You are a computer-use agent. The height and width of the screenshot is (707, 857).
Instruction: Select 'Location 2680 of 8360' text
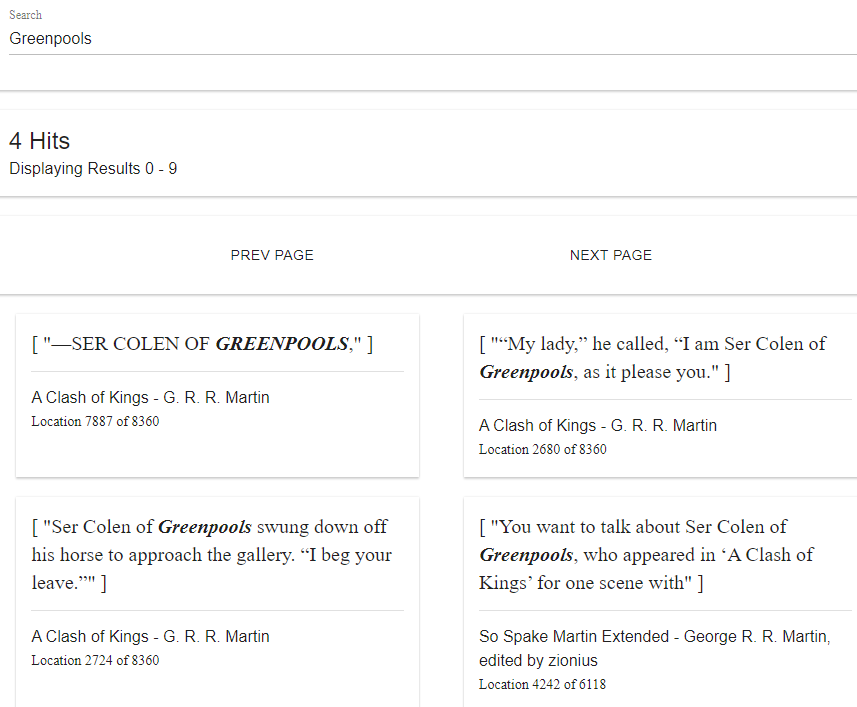543,449
